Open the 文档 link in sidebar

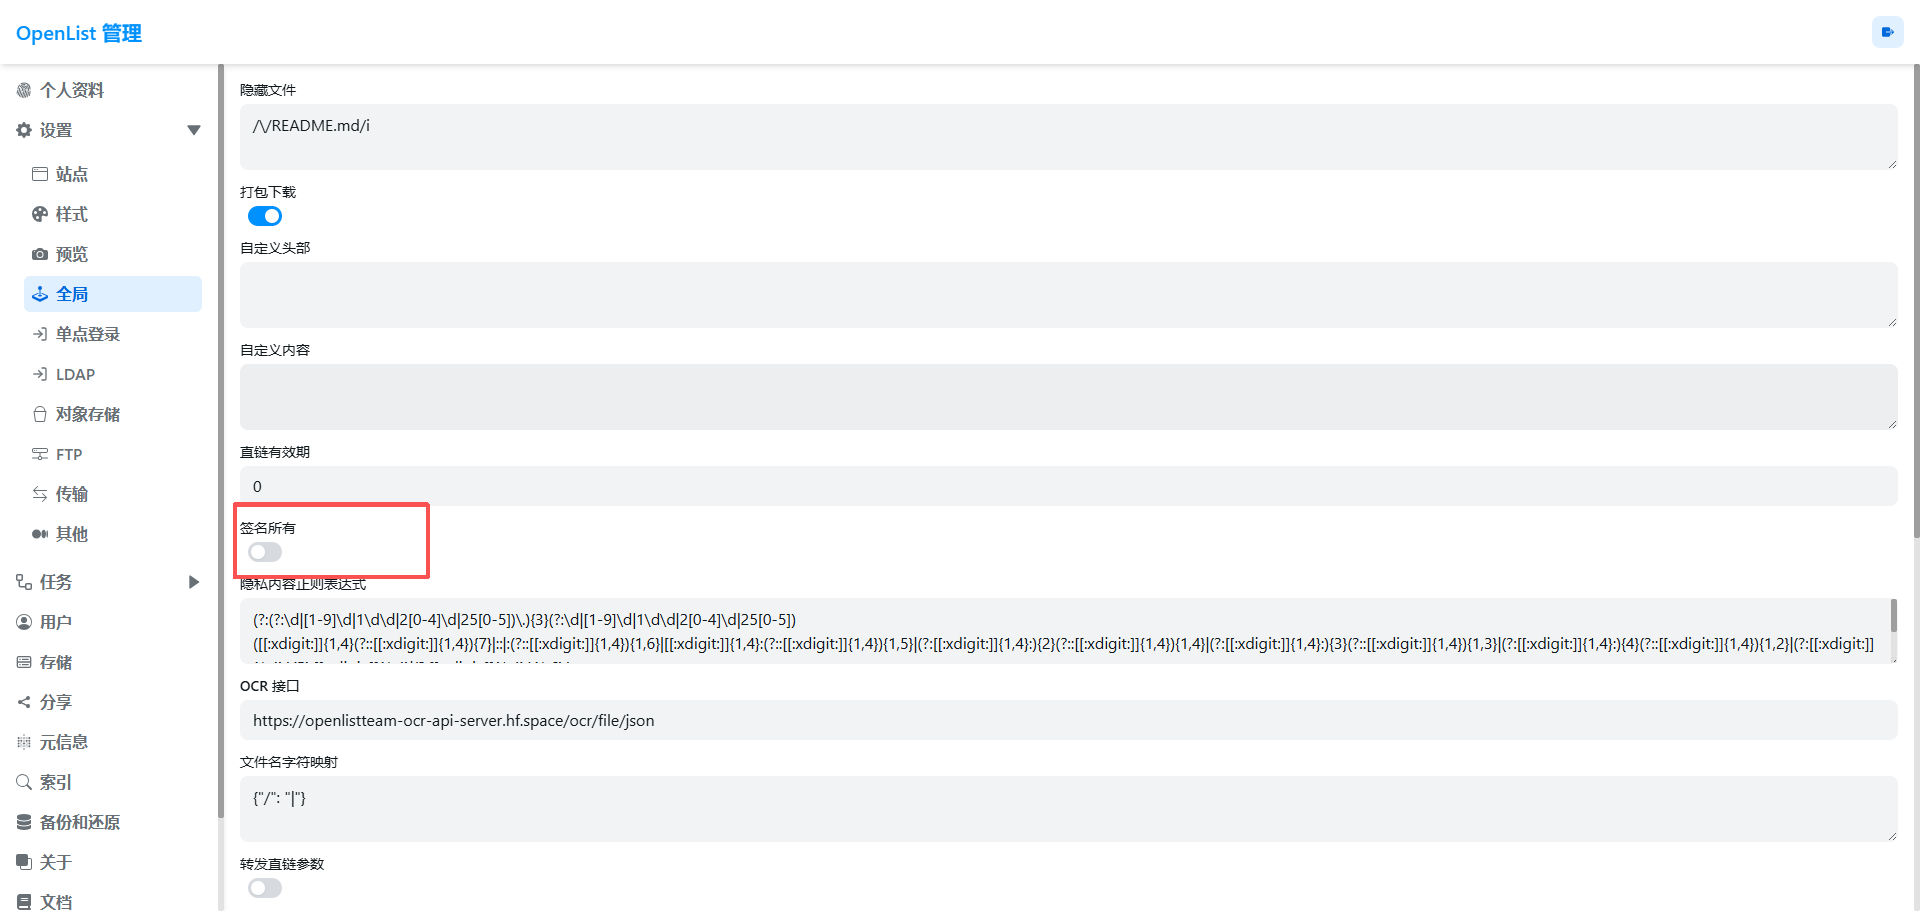56,901
